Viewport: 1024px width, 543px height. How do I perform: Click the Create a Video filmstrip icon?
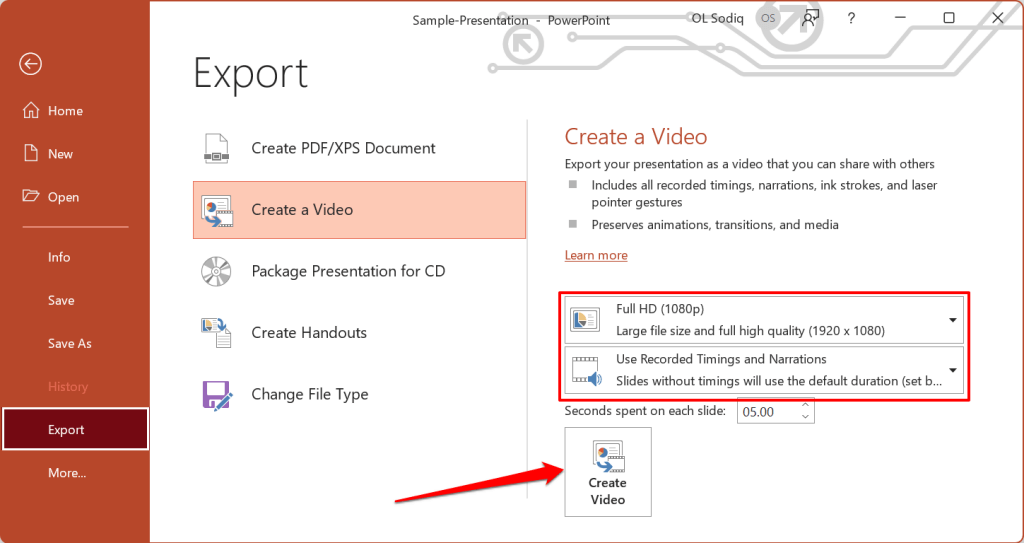tap(217, 210)
